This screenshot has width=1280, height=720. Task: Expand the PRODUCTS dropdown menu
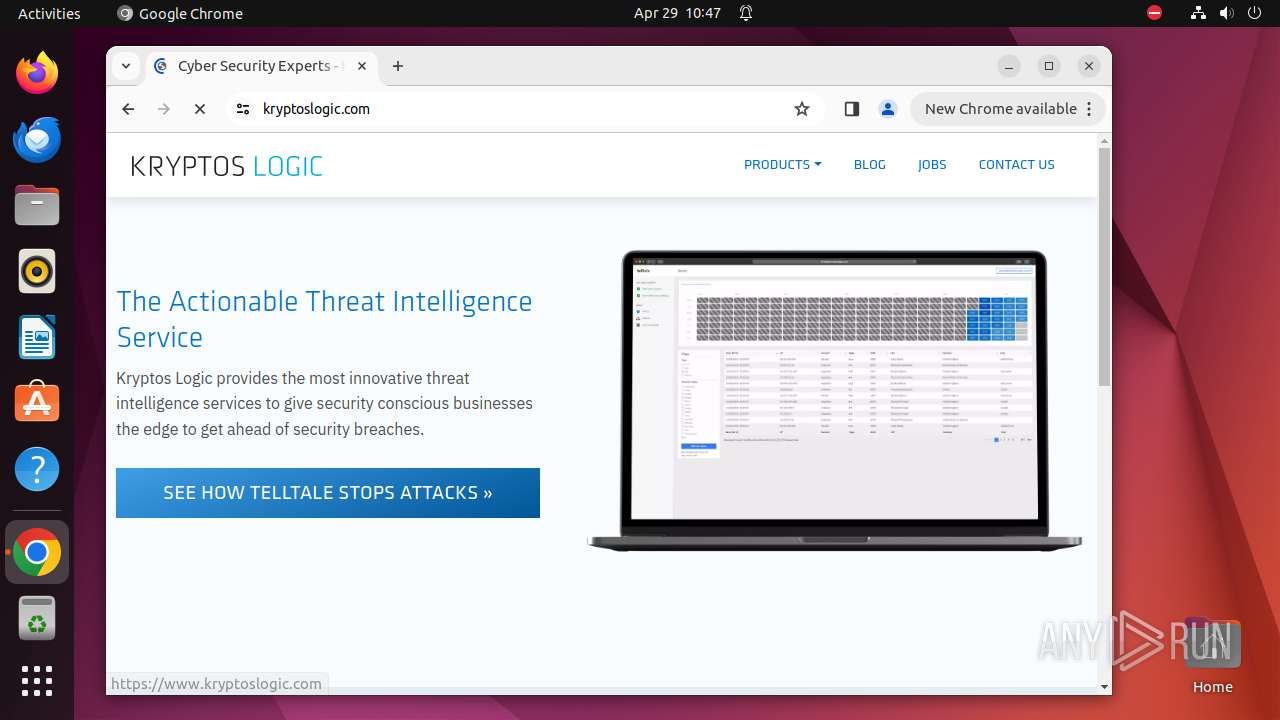click(x=782, y=165)
